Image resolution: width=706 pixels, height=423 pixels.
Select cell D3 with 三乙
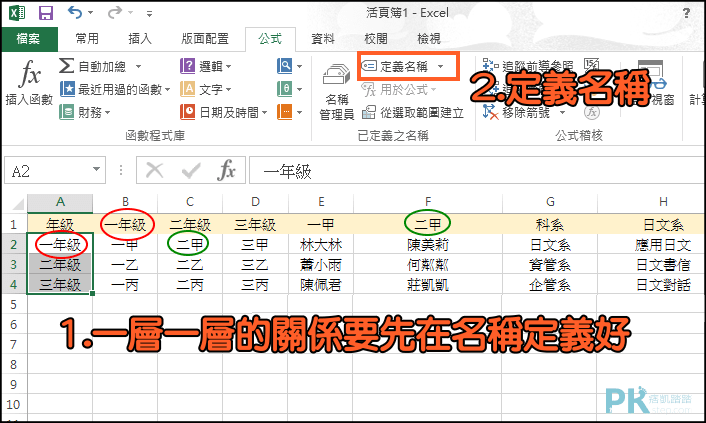tap(255, 265)
